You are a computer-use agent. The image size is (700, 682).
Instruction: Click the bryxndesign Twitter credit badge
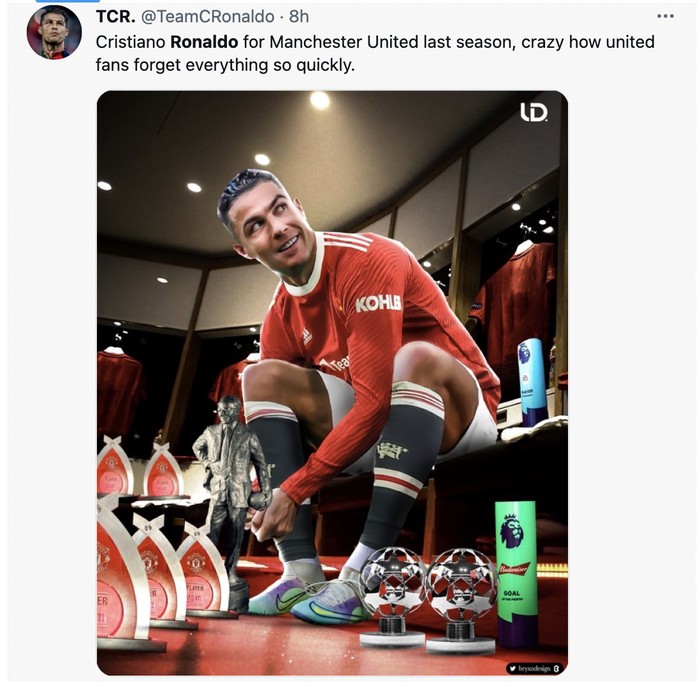pyautogui.click(x=534, y=668)
